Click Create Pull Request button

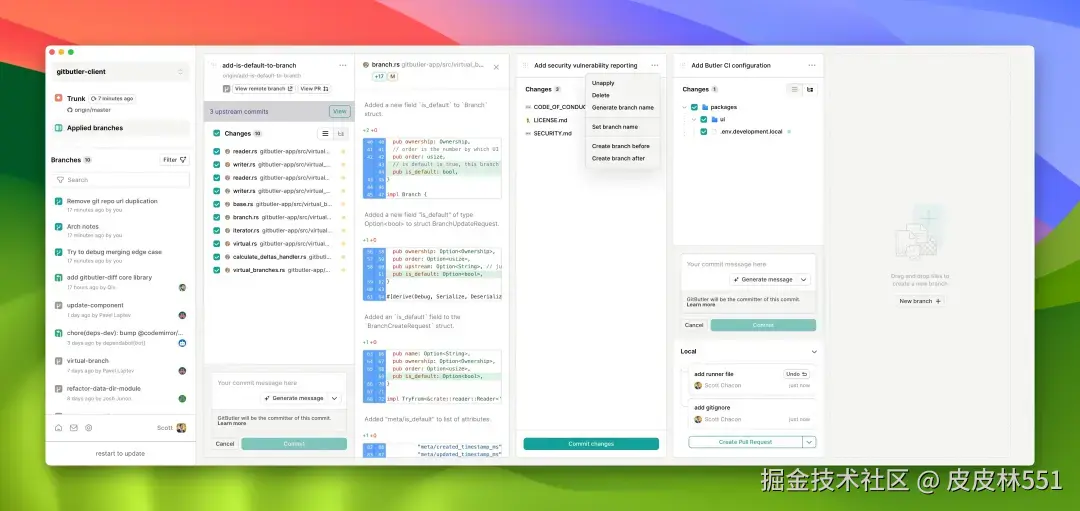745,442
